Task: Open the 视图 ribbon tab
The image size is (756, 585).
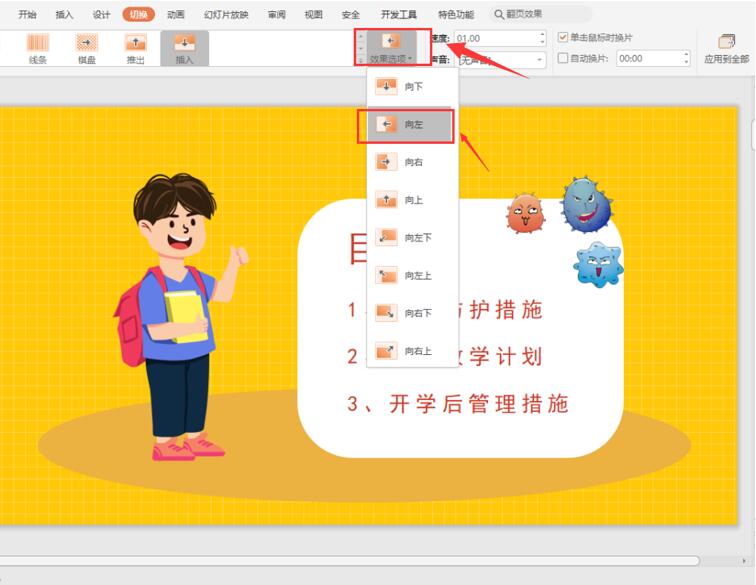Action: point(313,14)
